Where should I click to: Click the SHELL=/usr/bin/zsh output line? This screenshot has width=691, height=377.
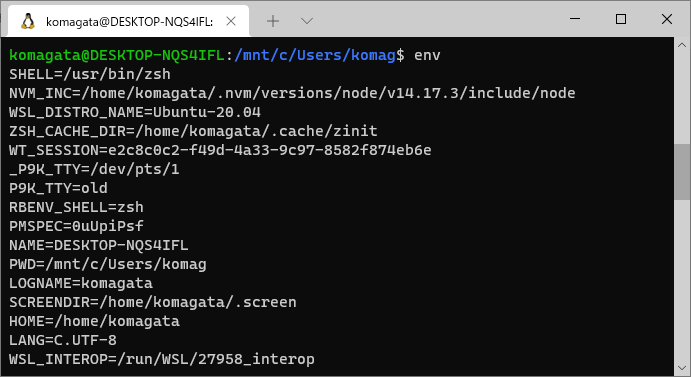(x=90, y=74)
